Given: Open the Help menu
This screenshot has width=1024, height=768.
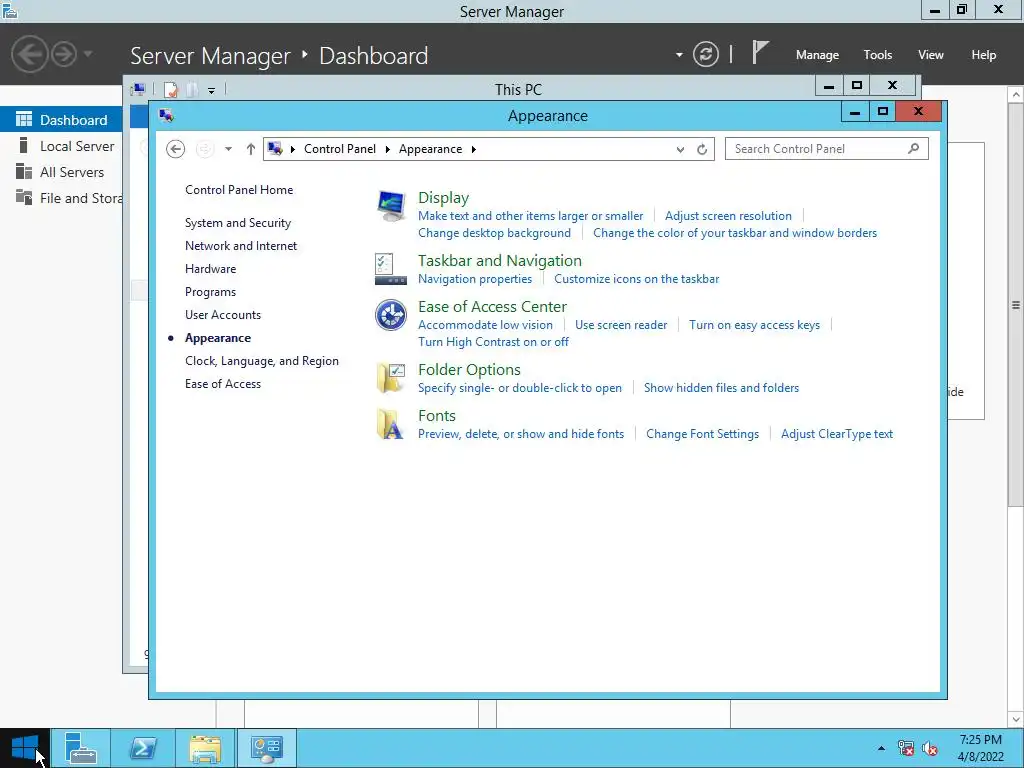Looking at the screenshot, I should [x=983, y=55].
